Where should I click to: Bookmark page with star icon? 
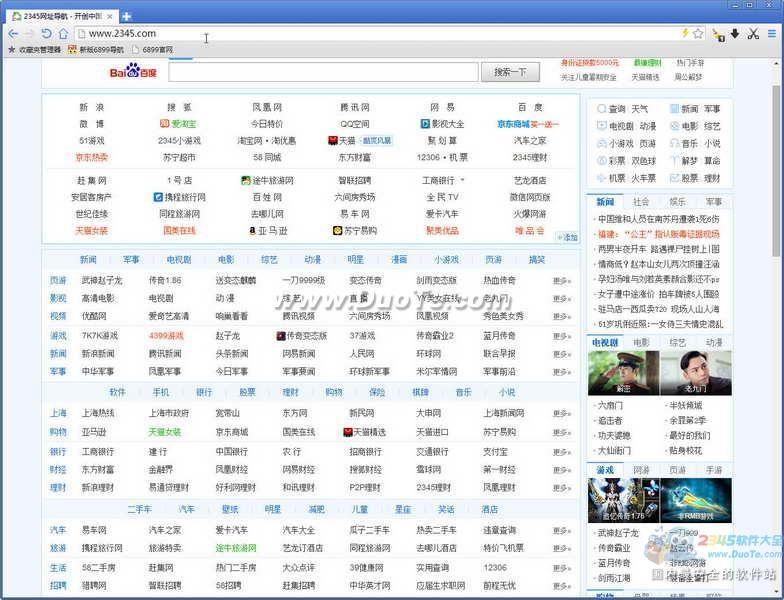698,34
